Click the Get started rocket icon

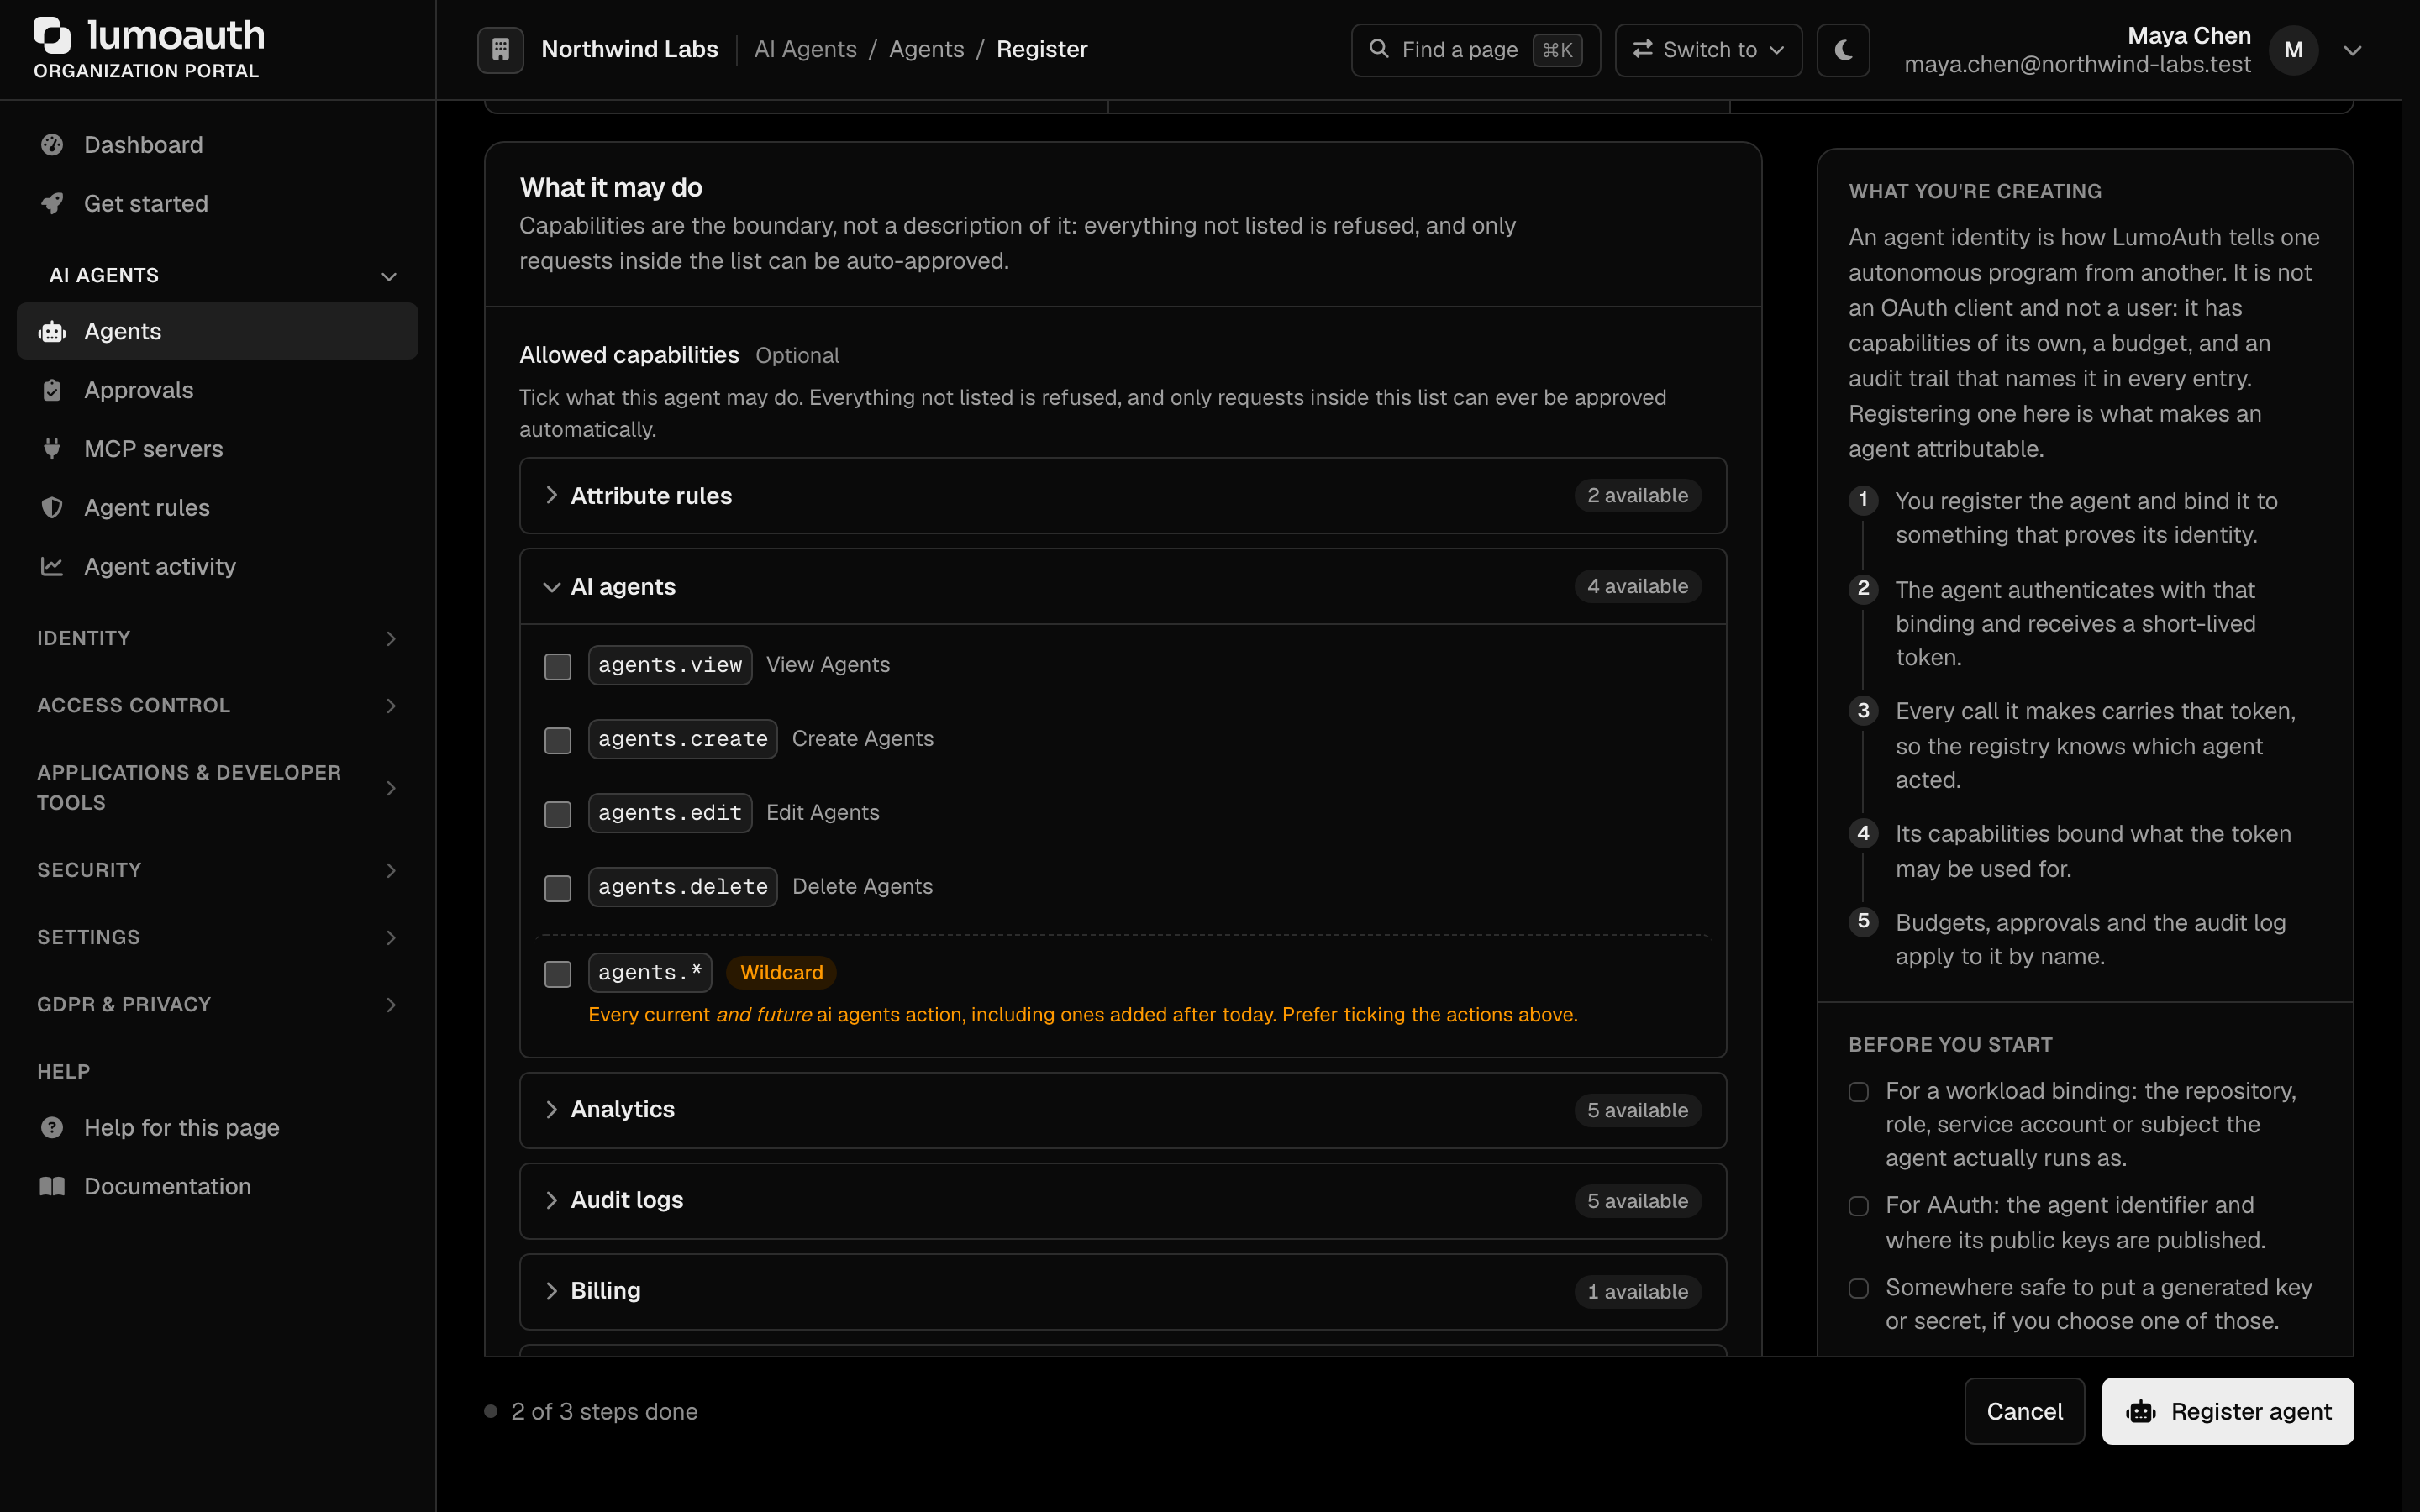pos(52,204)
